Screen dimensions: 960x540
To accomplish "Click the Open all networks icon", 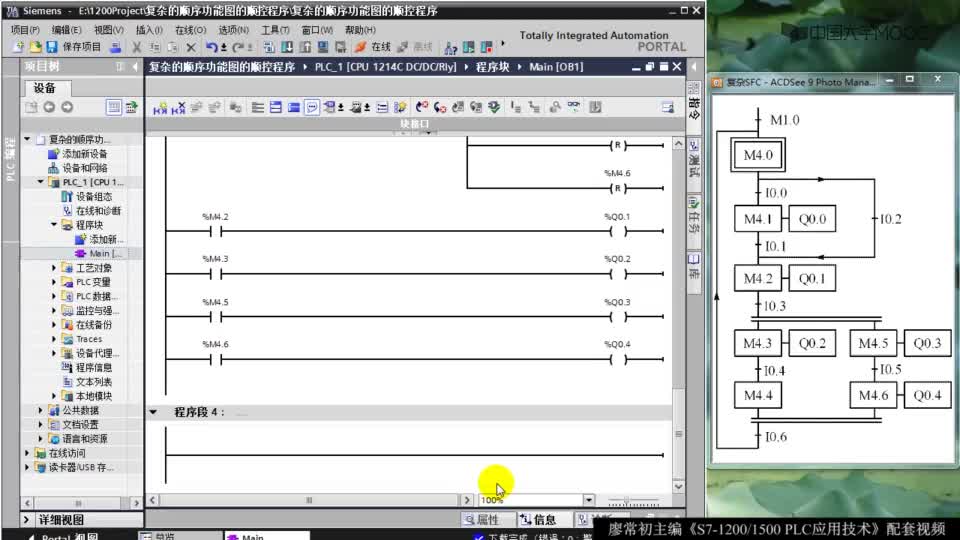I will coord(276,108).
